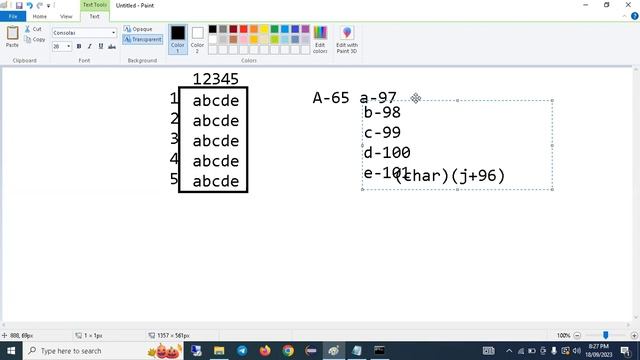Open Command Prompt from taskbar
The width and height of the screenshot is (640, 360).
(379, 351)
